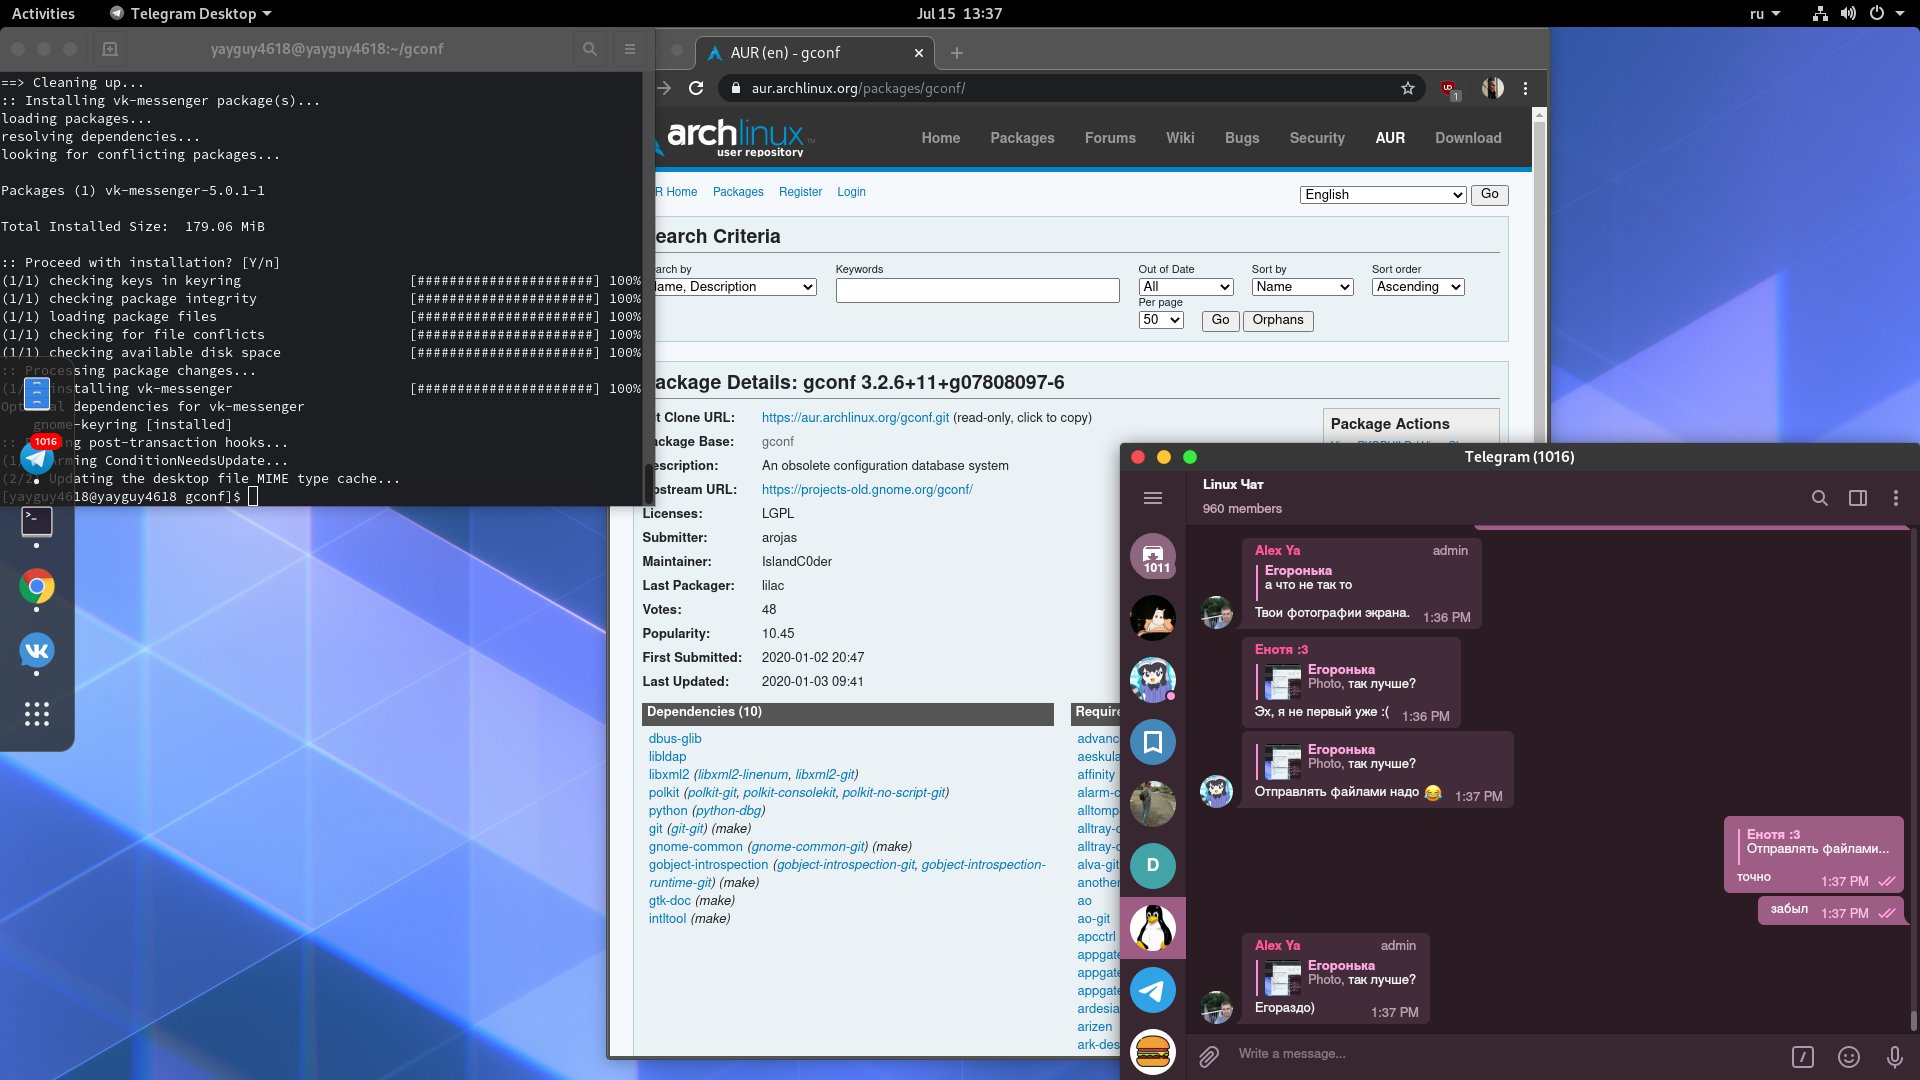
Task: Reload the gconf AUR page
Action: tap(697, 88)
